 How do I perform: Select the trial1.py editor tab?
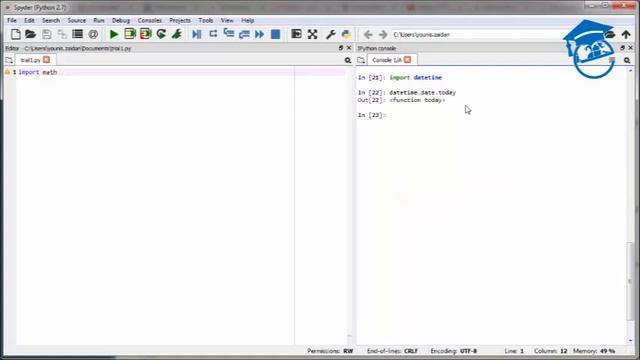pyautogui.click(x=30, y=60)
